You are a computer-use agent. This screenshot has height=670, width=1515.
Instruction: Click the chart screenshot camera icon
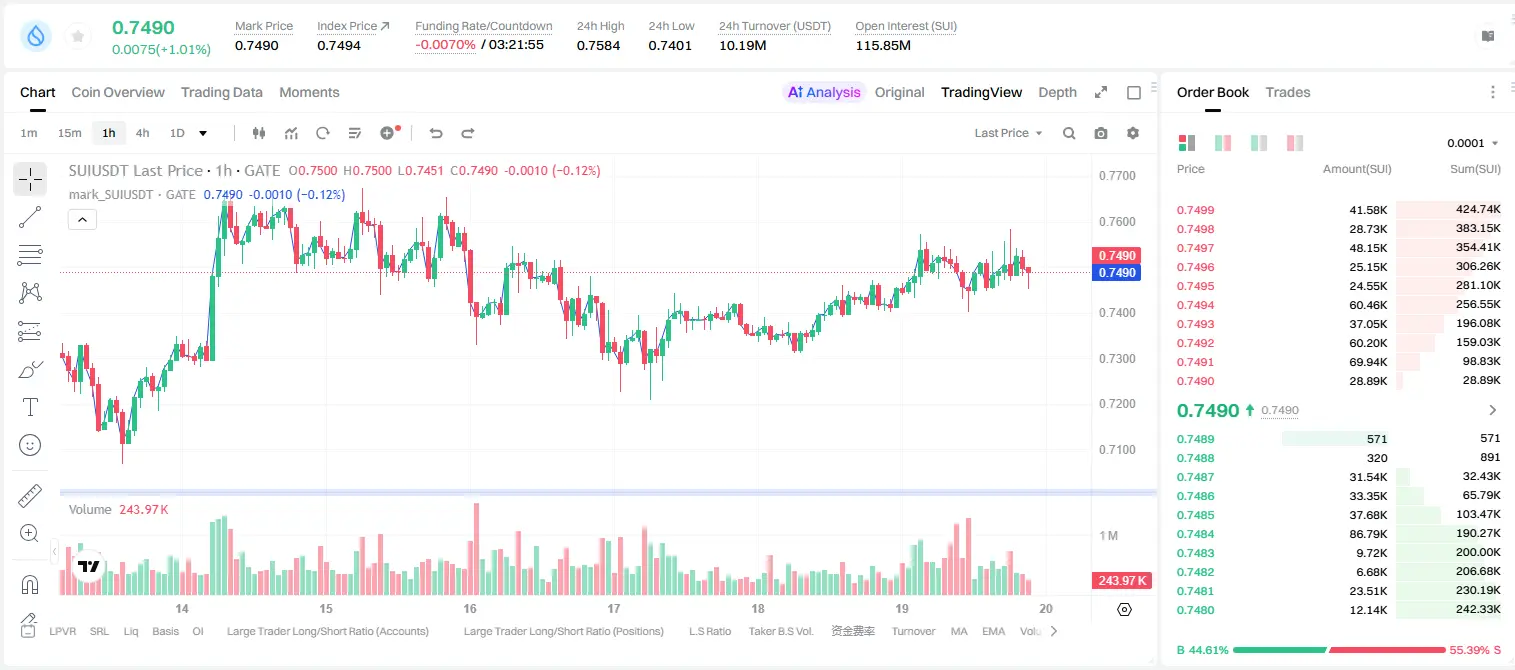click(1101, 133)
